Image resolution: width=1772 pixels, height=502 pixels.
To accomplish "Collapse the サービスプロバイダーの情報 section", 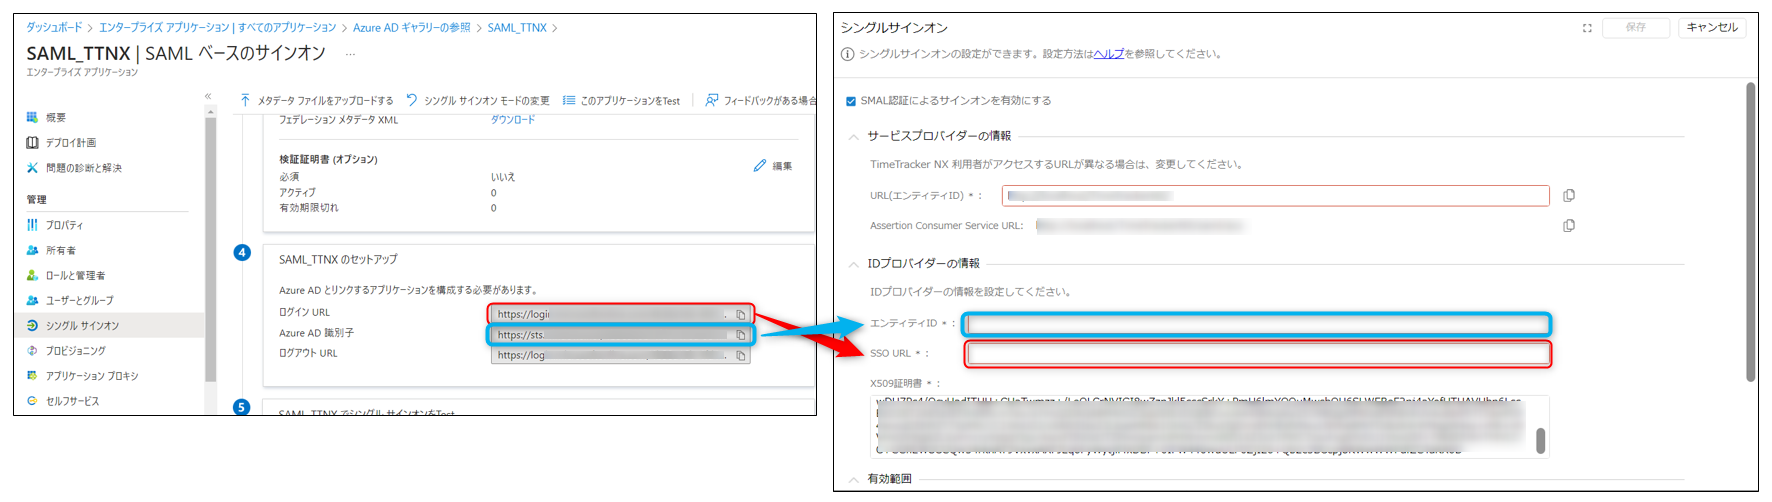I will tap(853, 136).
